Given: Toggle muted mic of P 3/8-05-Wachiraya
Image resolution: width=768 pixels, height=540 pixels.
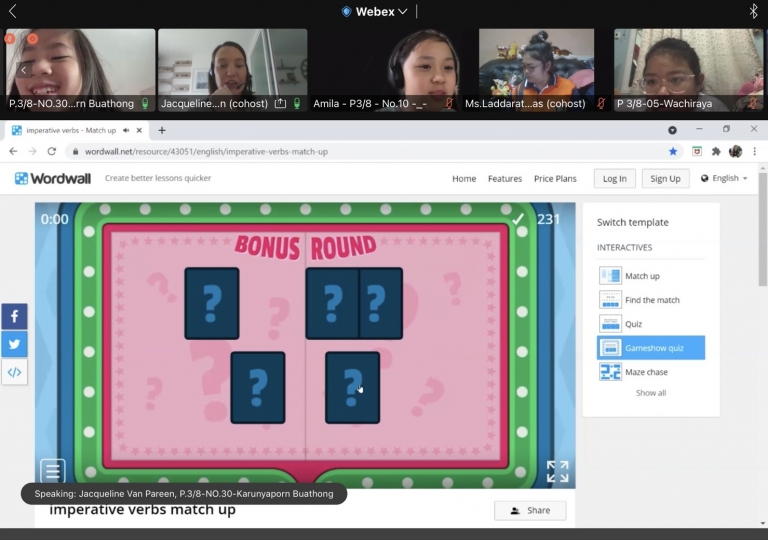Looking at the screenshot, I should pyautogui.click(x=753, y=103).
